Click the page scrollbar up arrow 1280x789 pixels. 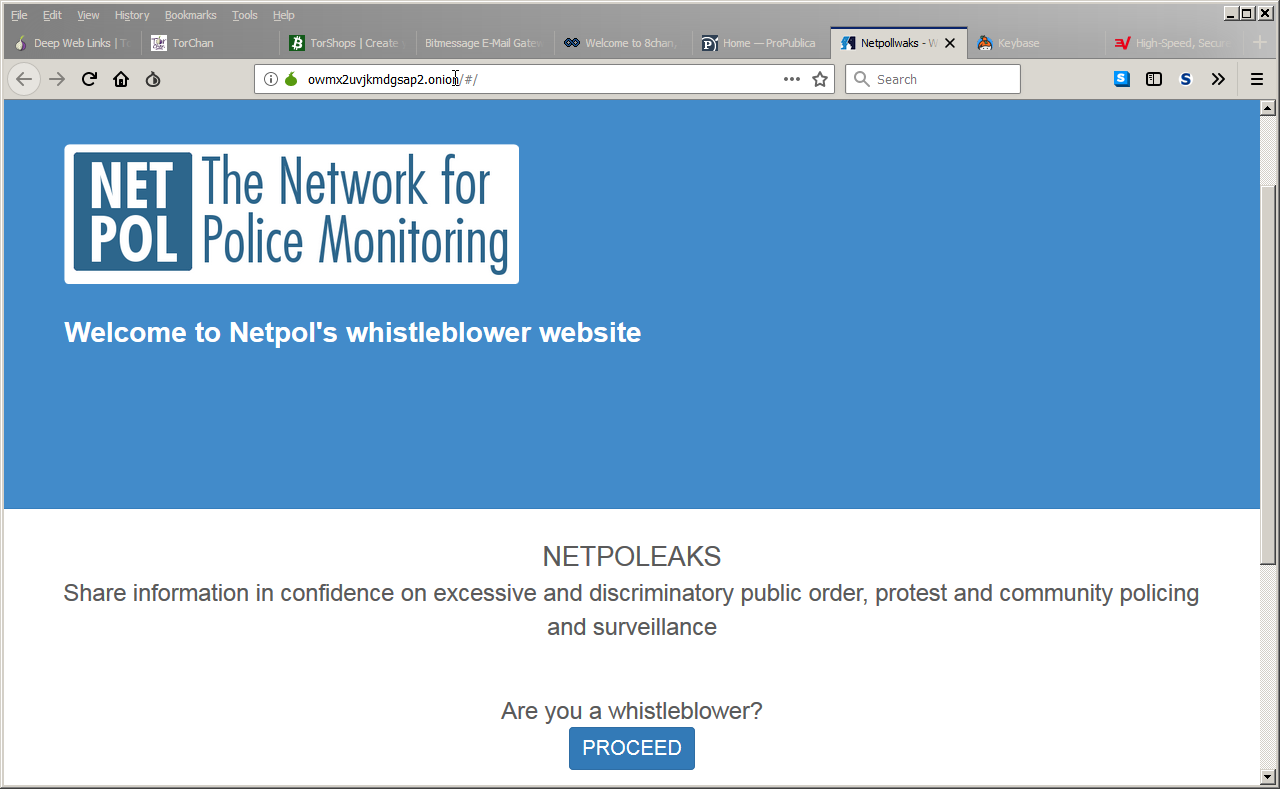coord(1268,107)
